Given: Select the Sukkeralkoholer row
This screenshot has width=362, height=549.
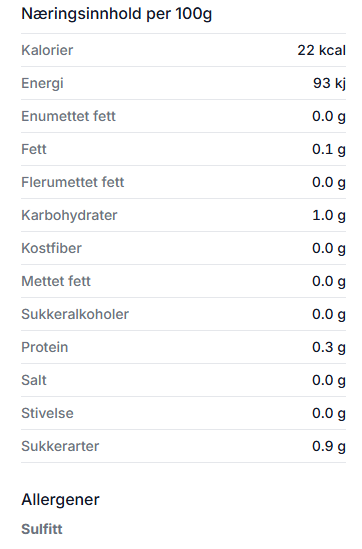Looking at the screenshot, I should tap(183, 314).
